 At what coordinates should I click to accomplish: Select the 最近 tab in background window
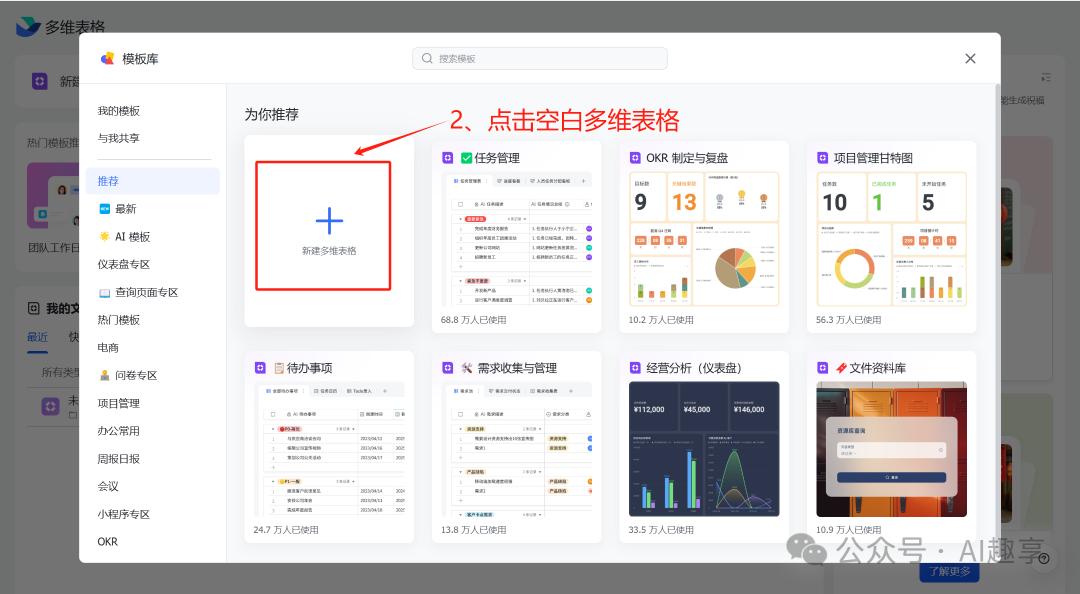[37, 337]
